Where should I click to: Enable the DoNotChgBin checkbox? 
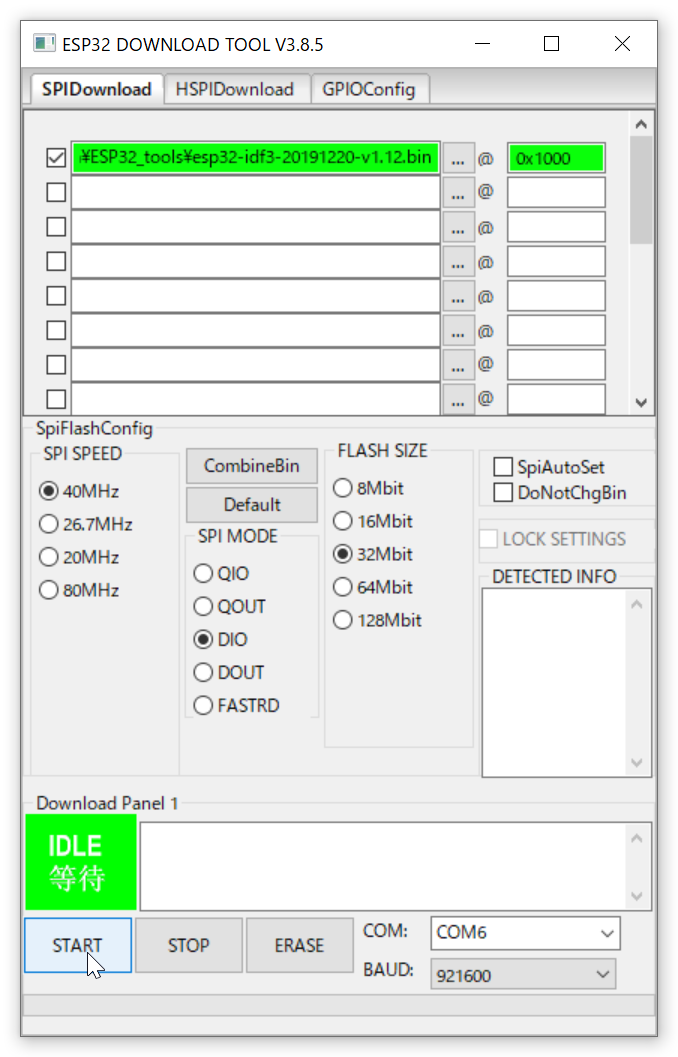[503, 492]
